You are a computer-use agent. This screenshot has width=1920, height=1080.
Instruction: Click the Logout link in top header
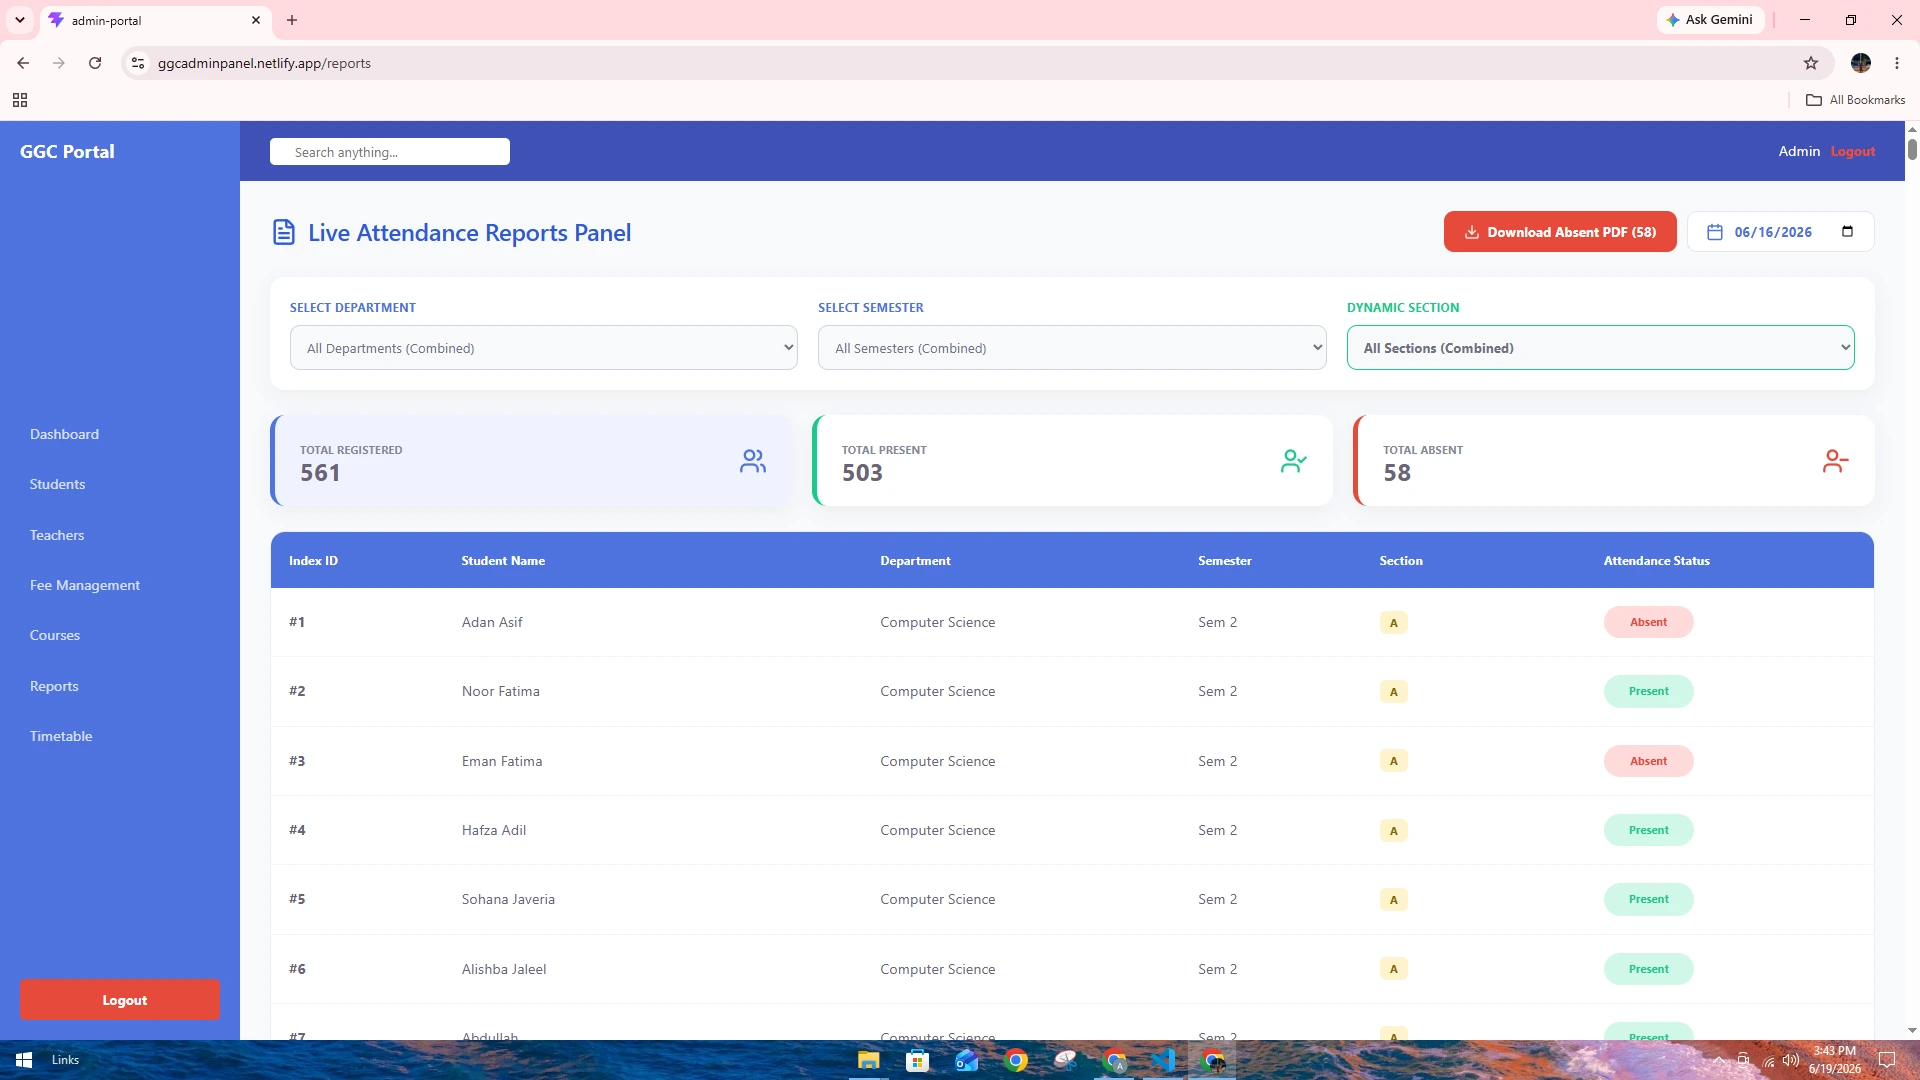click(1853, 152)
